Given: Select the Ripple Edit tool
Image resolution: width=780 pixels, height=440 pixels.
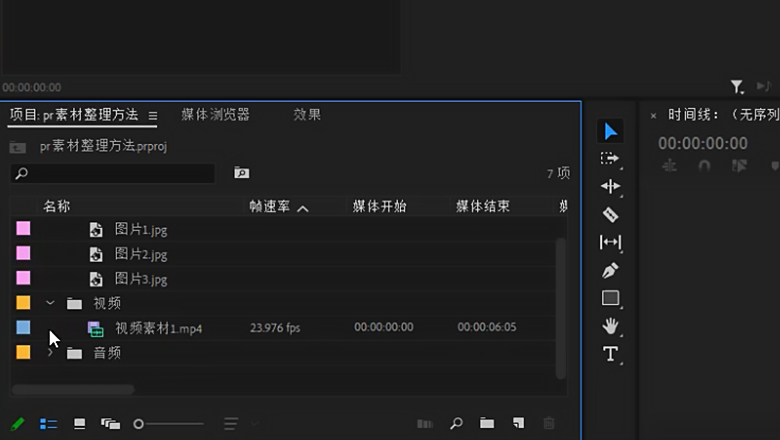Looking at the screenshot, I should (x=610, y=186).
